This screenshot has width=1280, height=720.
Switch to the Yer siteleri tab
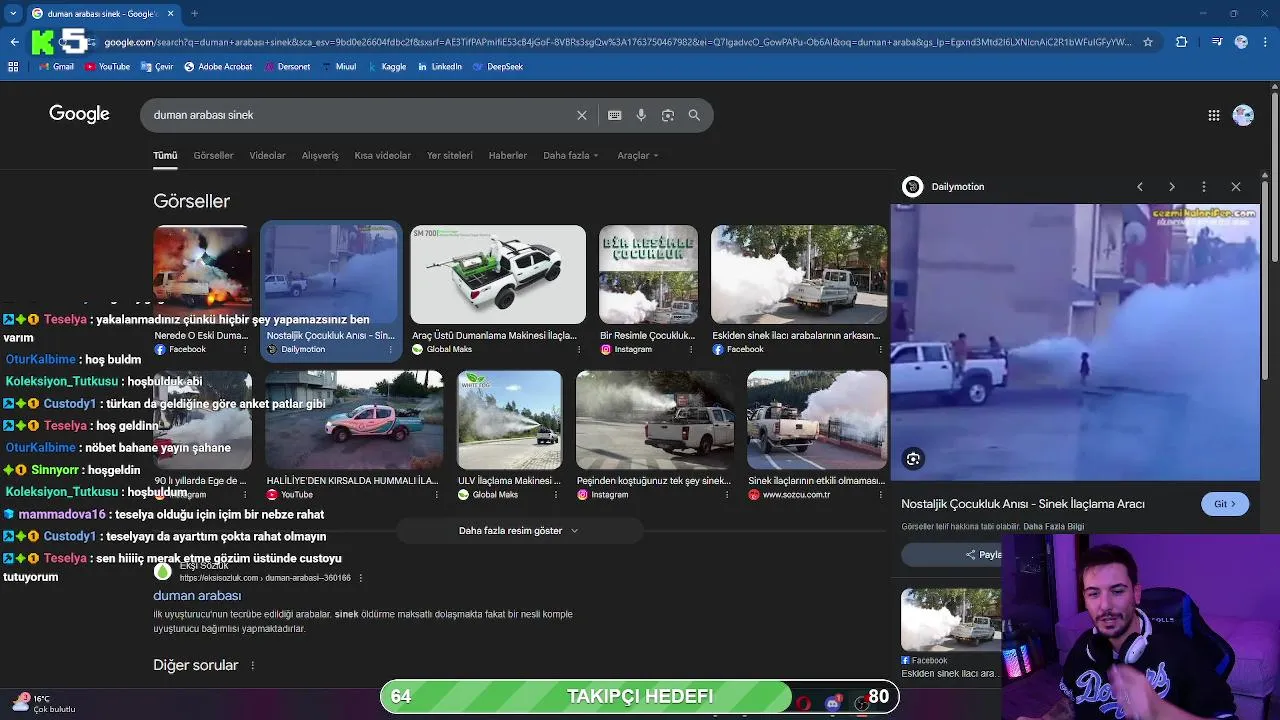450,155
